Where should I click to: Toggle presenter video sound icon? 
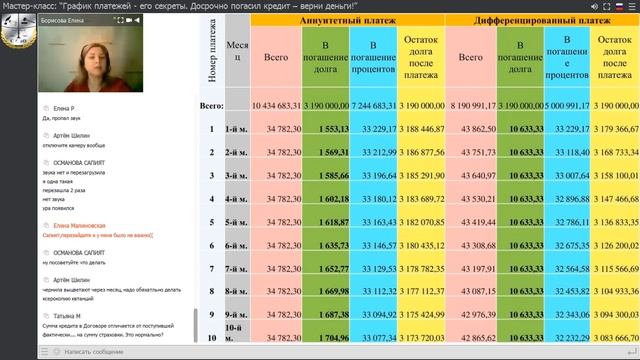(137, 20)
